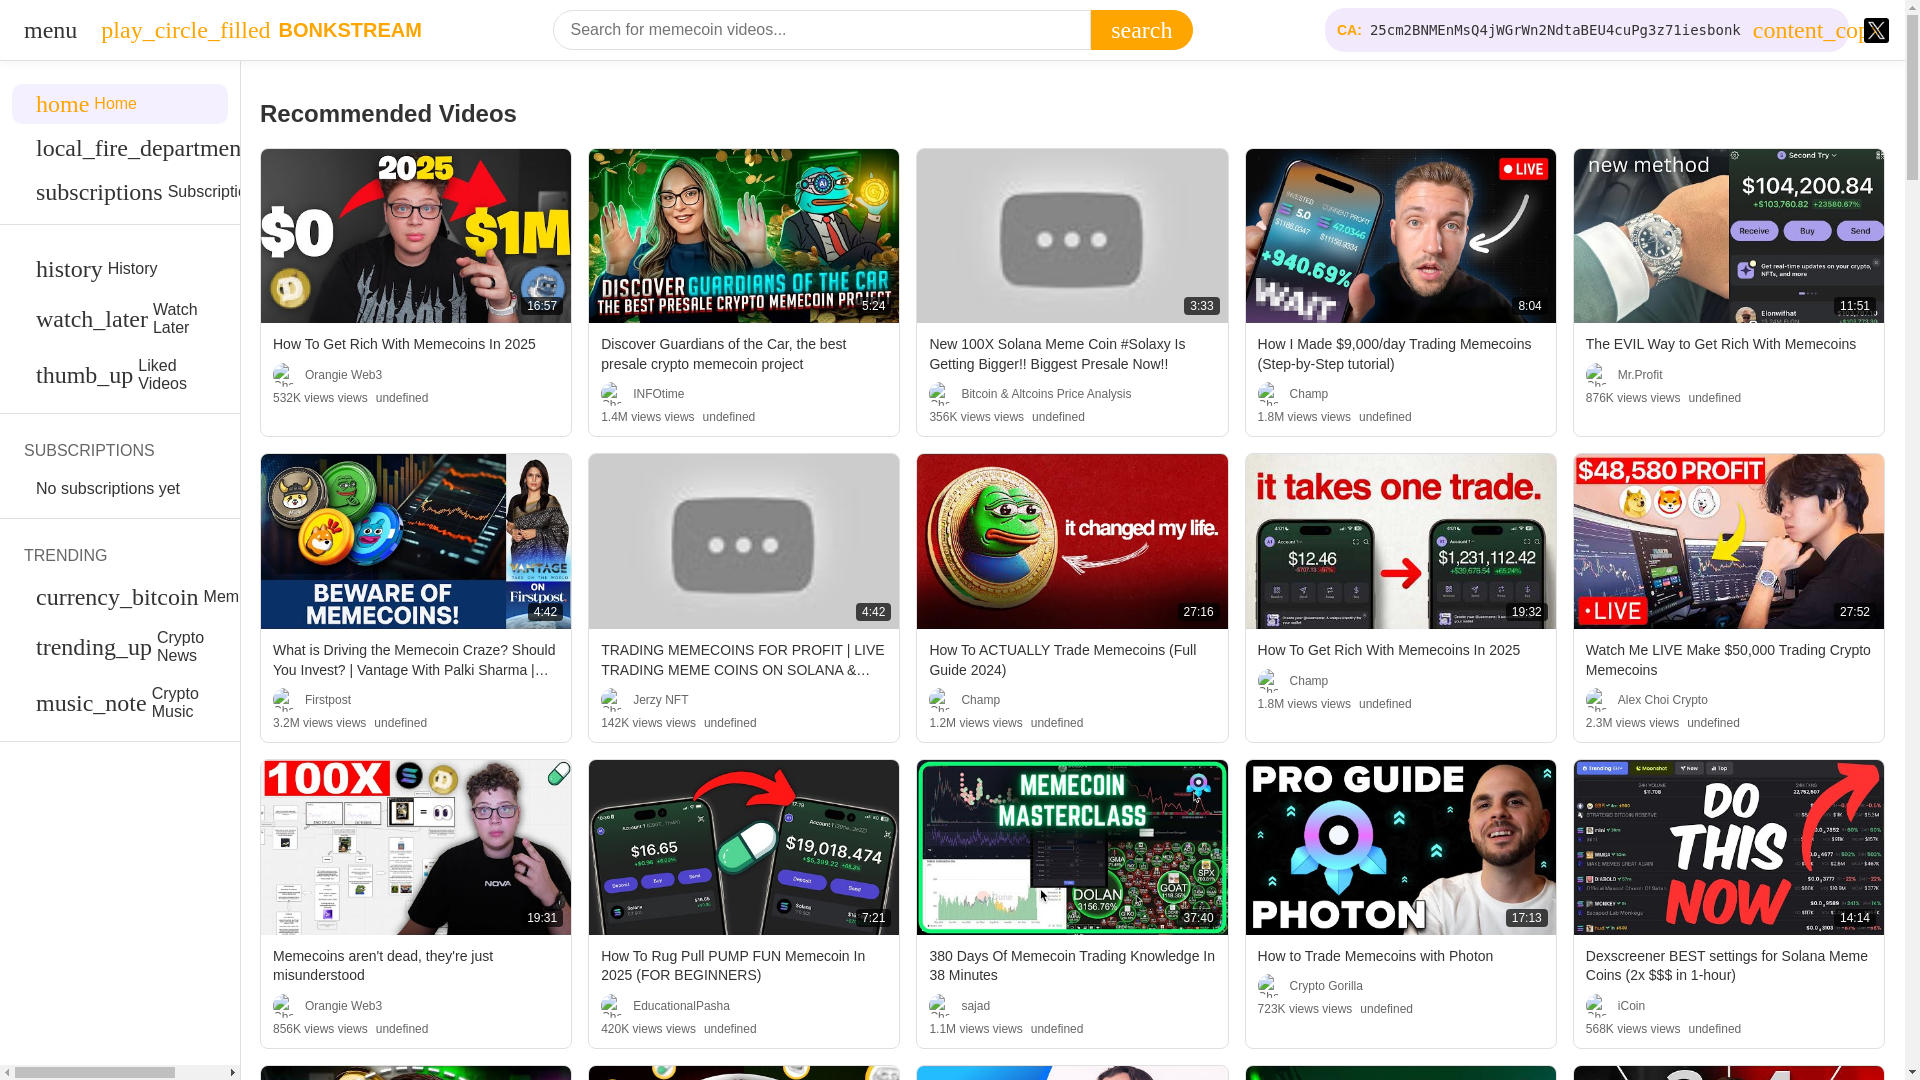Open Liked Videos in sidebar

tap(120, 375)
